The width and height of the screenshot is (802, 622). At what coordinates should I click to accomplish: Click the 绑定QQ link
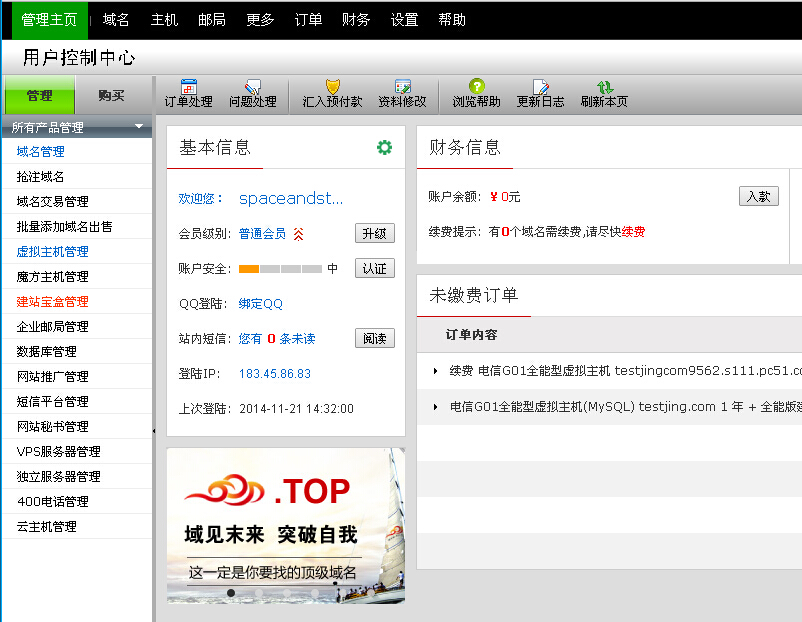pos(261,304)
